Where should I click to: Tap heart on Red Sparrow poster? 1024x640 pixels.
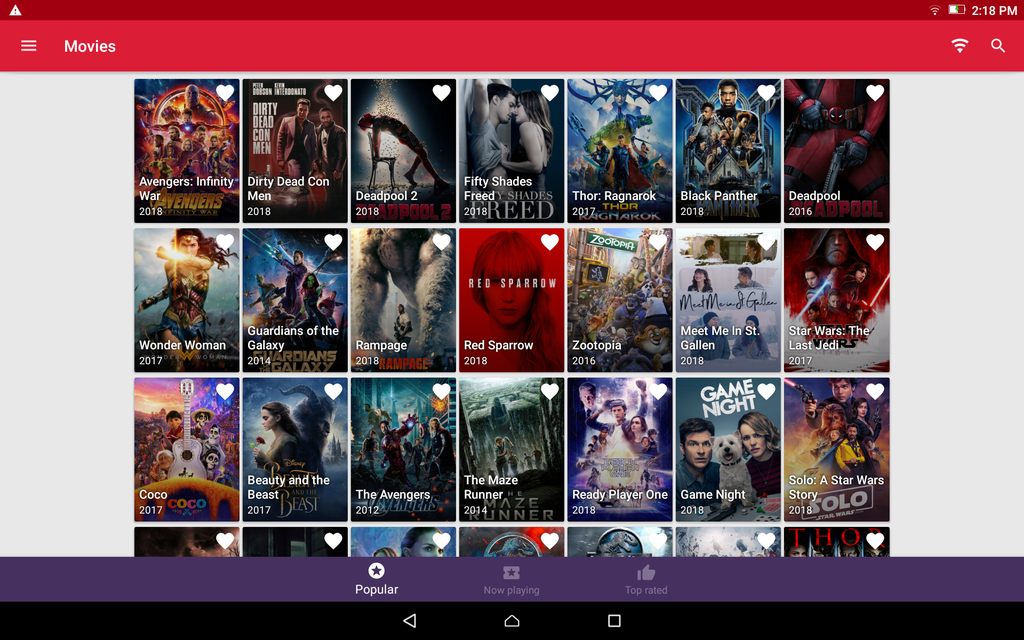click(x=550, y=242)
